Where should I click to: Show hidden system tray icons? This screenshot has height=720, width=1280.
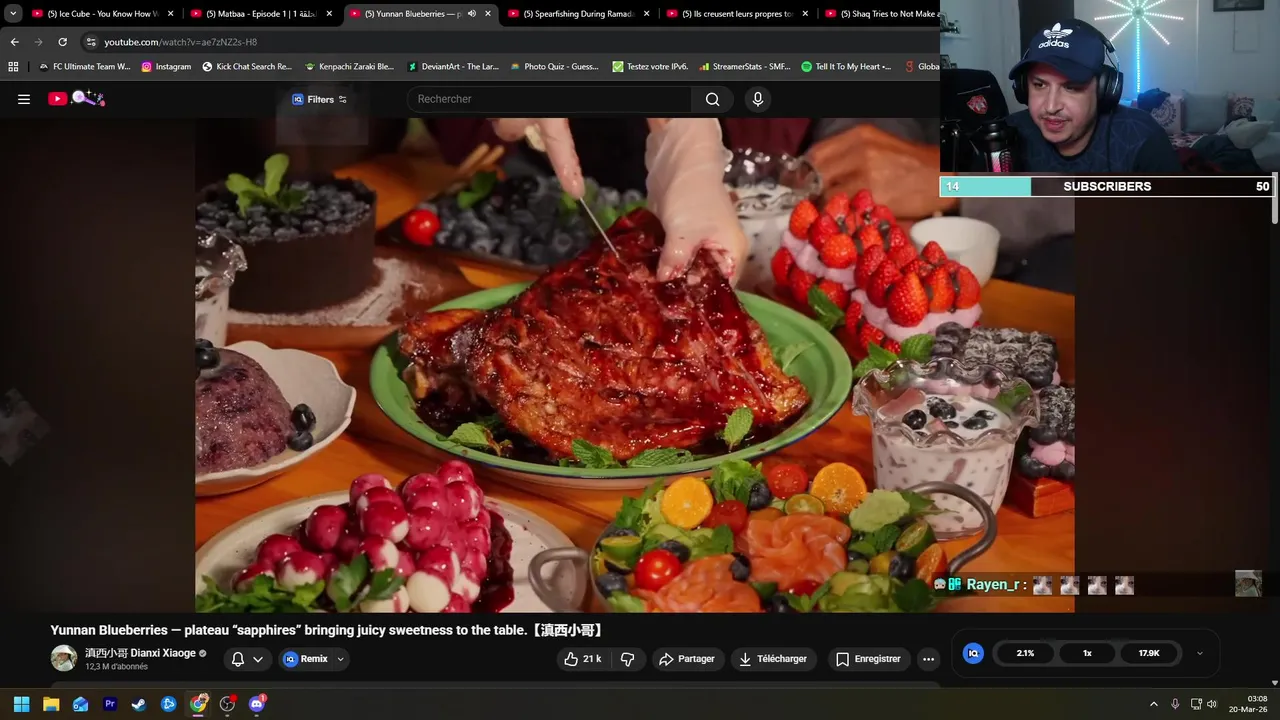(1153, 704)
